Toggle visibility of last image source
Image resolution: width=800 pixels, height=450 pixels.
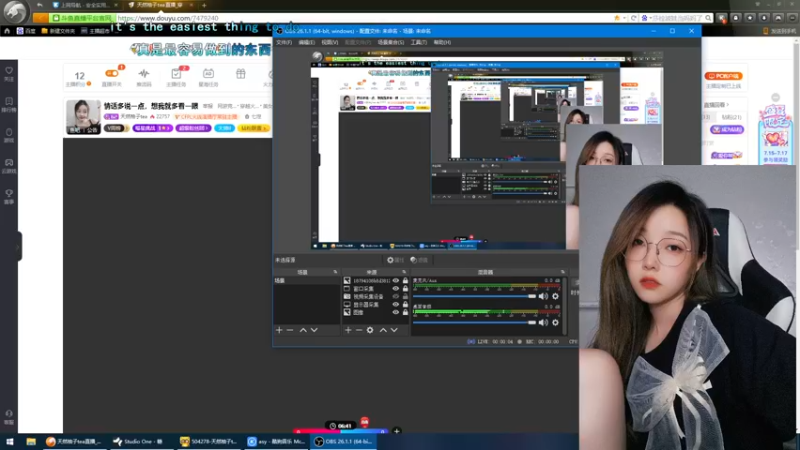pyautogui.click(x=395, y=312)
